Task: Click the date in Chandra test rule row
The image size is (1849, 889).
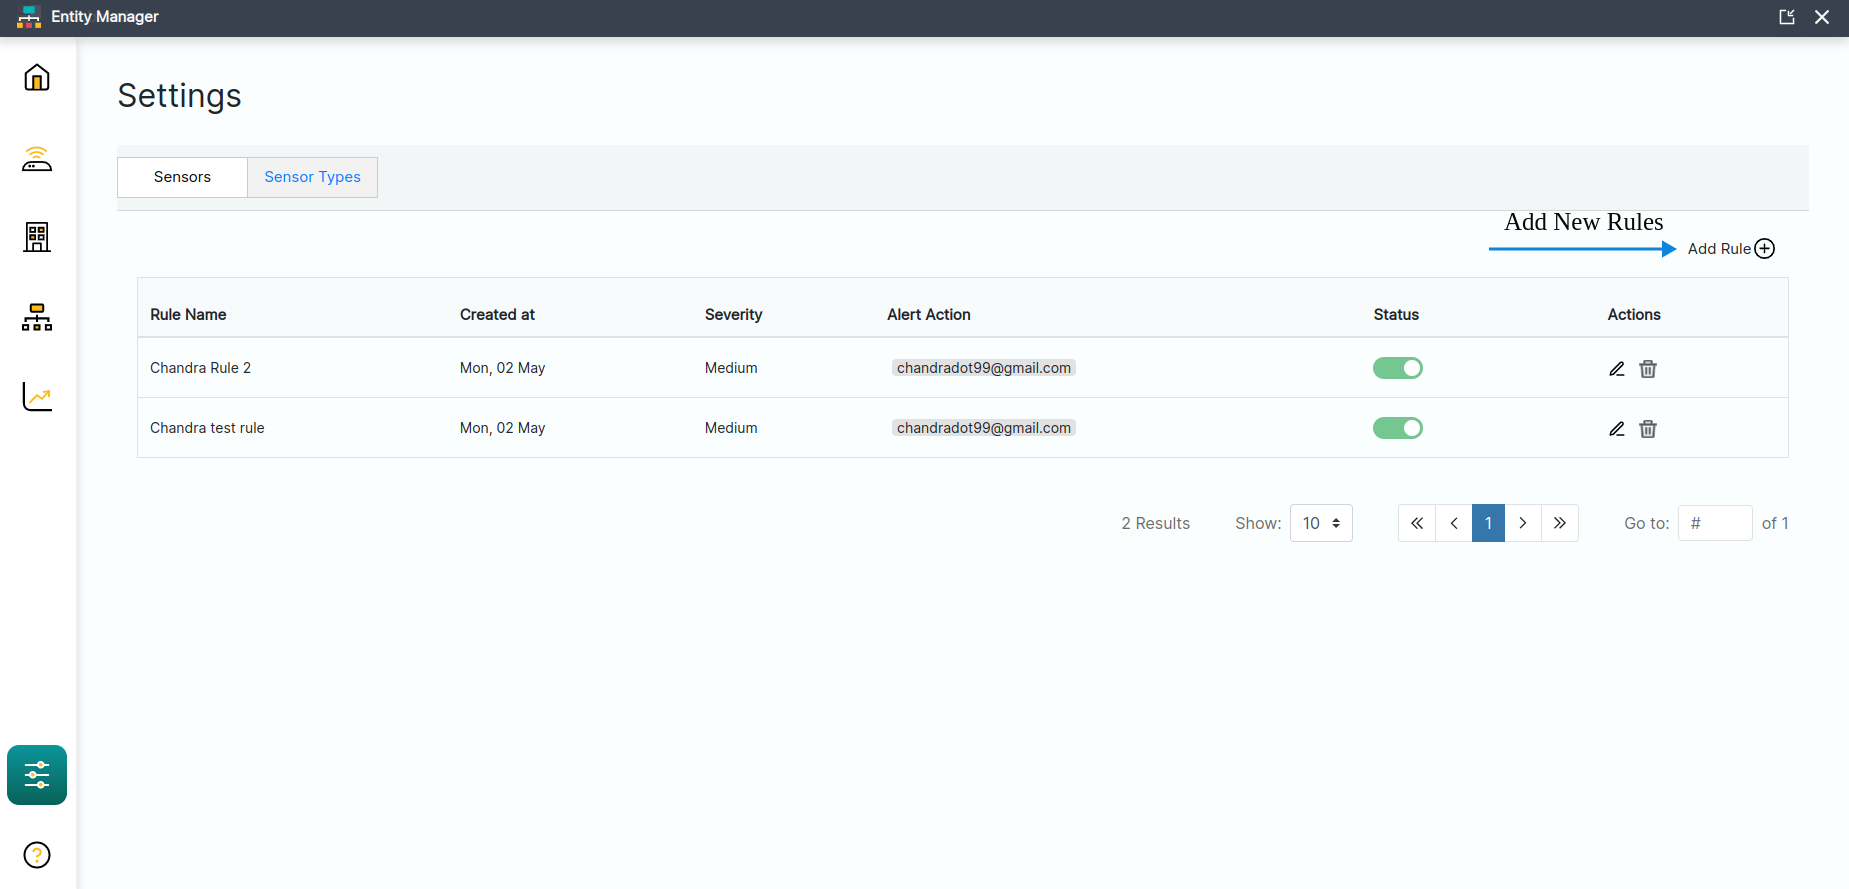Action: pyautogui.click(x=502, y=428)
